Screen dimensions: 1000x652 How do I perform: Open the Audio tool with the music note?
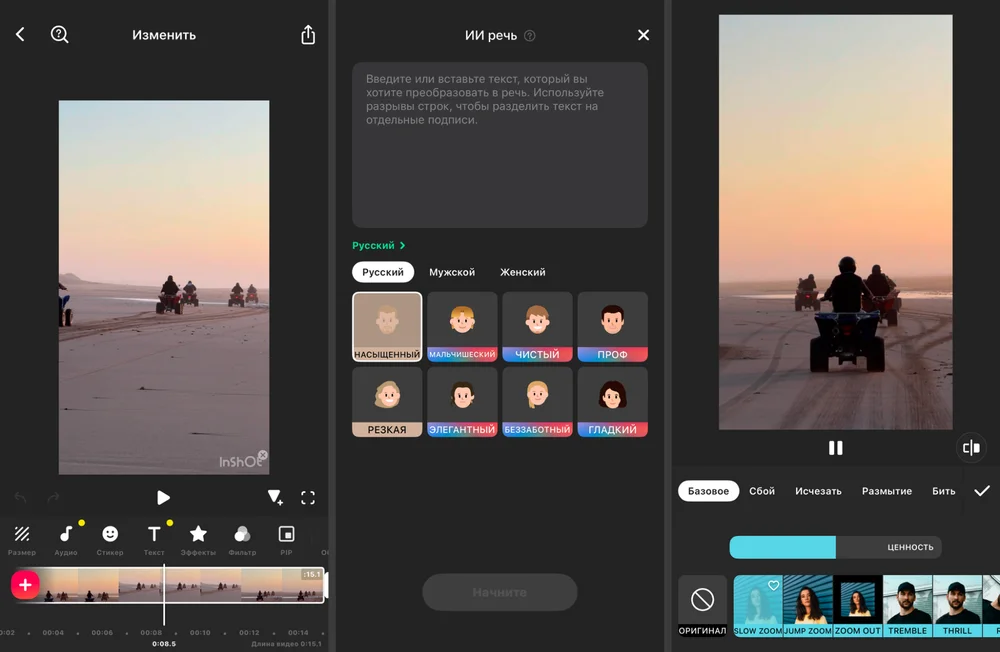66,535
